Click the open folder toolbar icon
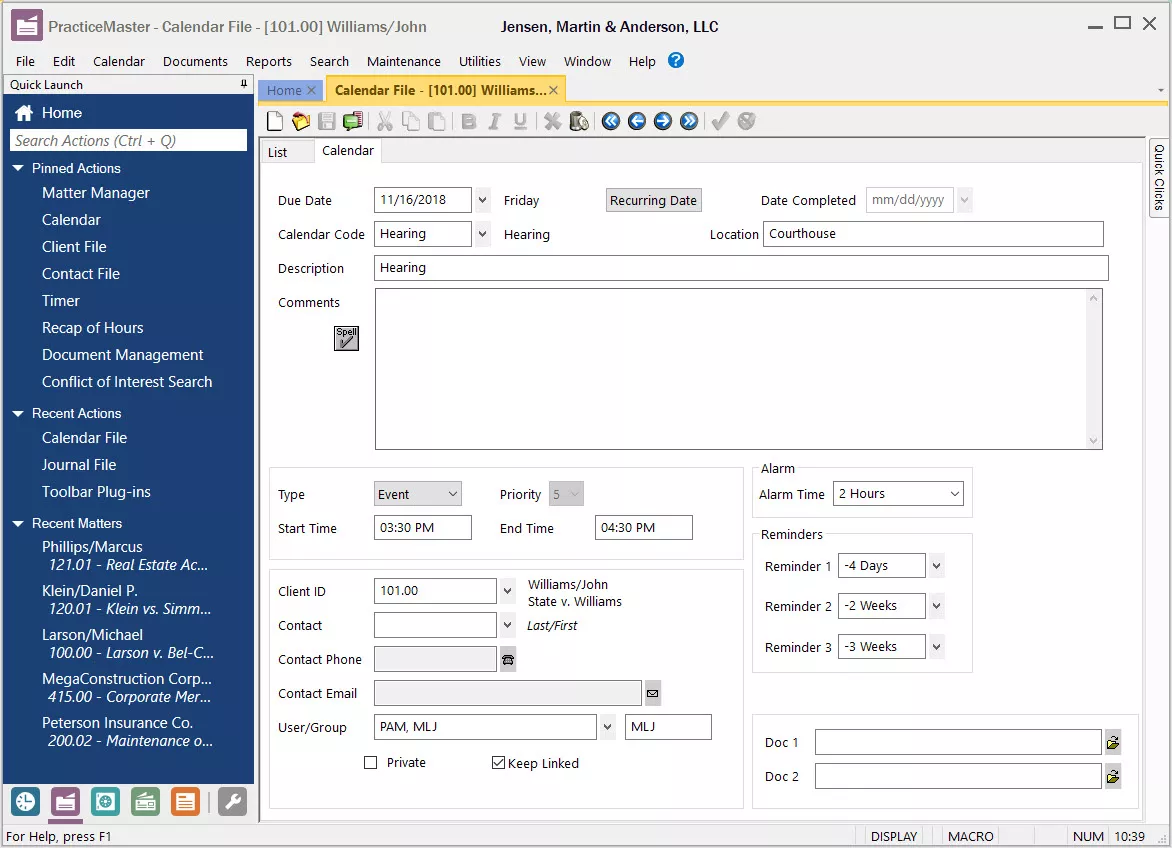The width and height of the screenshot is (1172, 848). [x=301, y=122]
